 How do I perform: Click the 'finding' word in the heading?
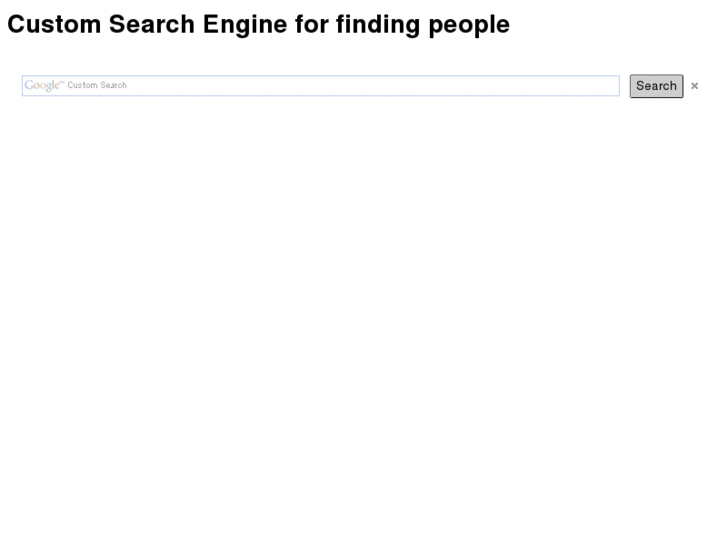[378, 26]
